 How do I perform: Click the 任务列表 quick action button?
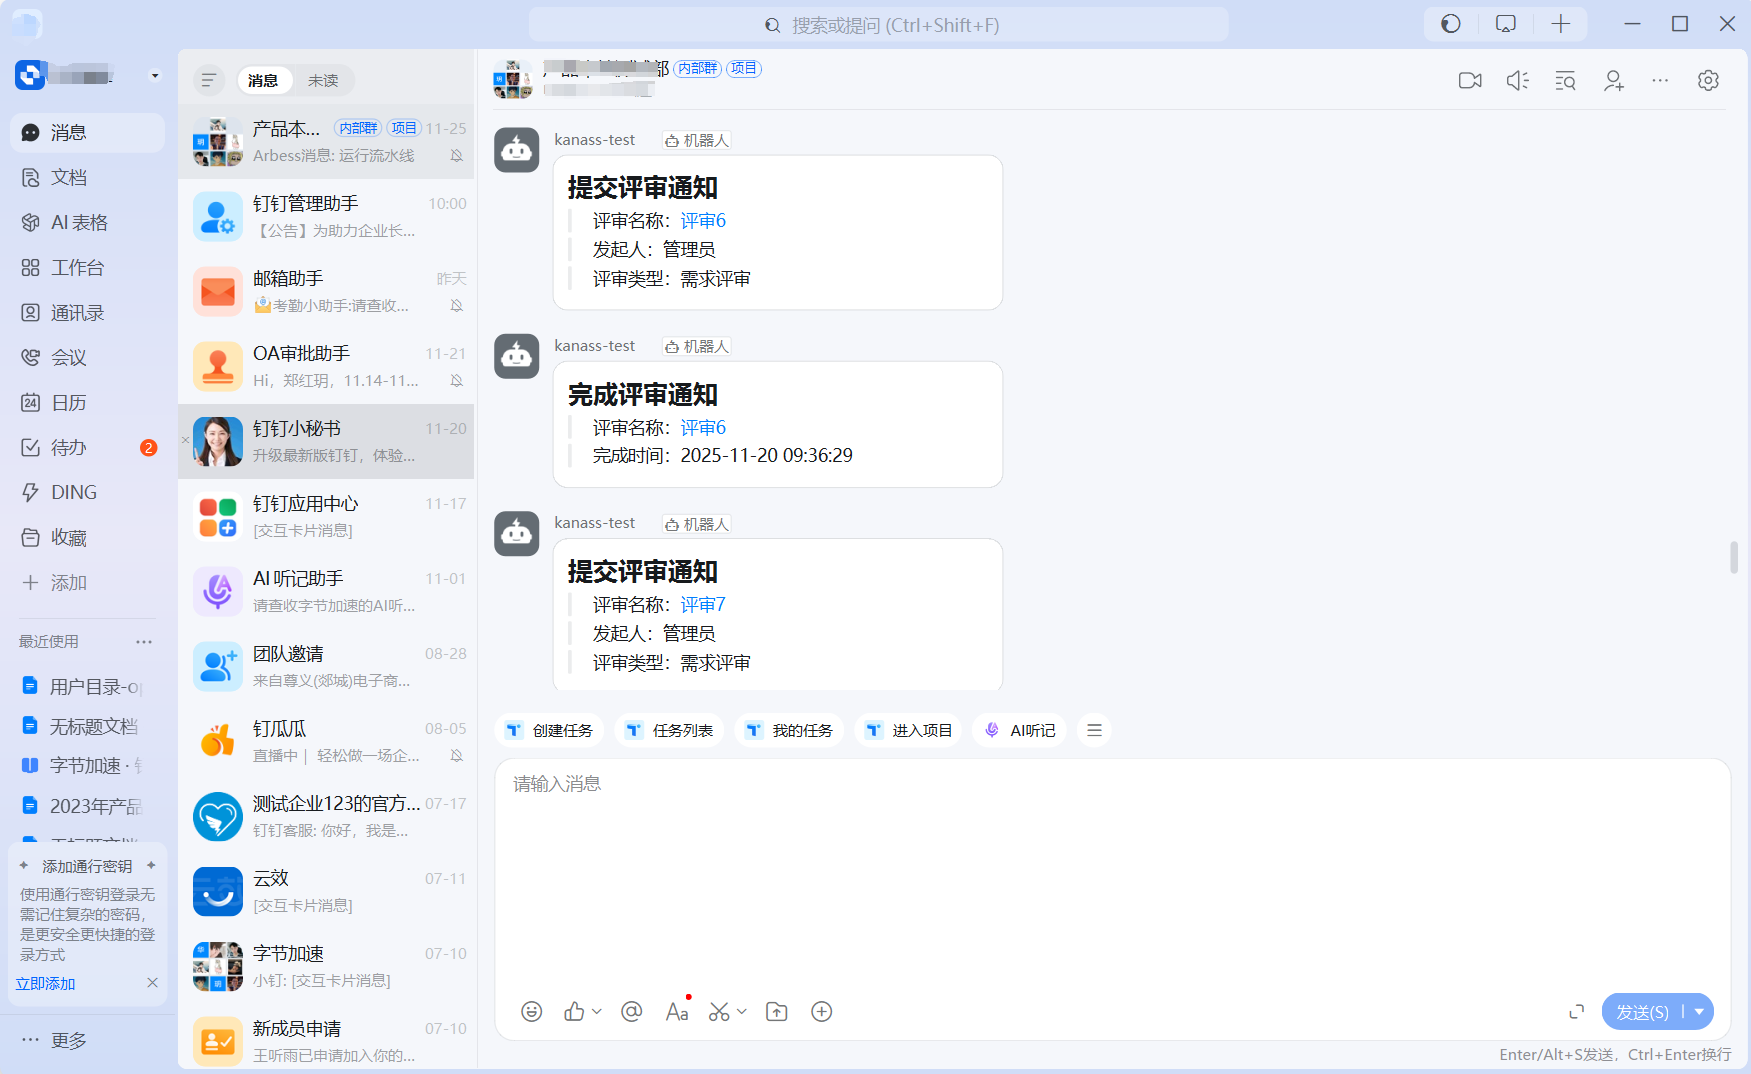(669, 730)
